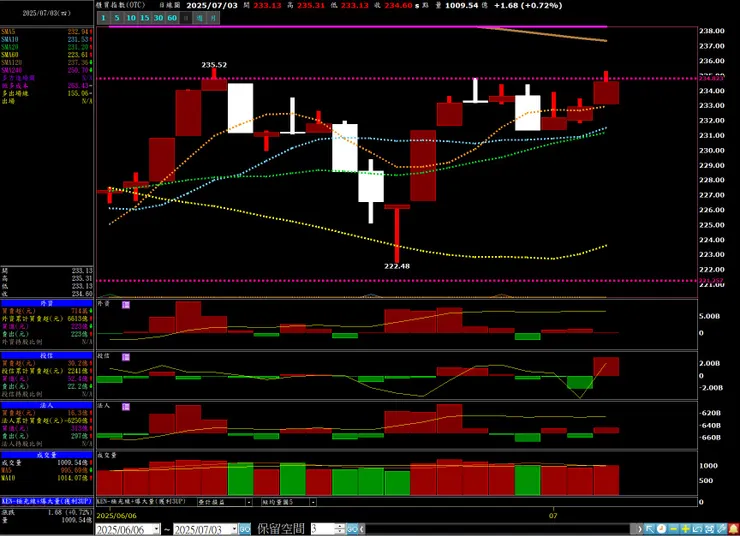Click the 2025/07/03 date label in top-left corner

(46, 13)
